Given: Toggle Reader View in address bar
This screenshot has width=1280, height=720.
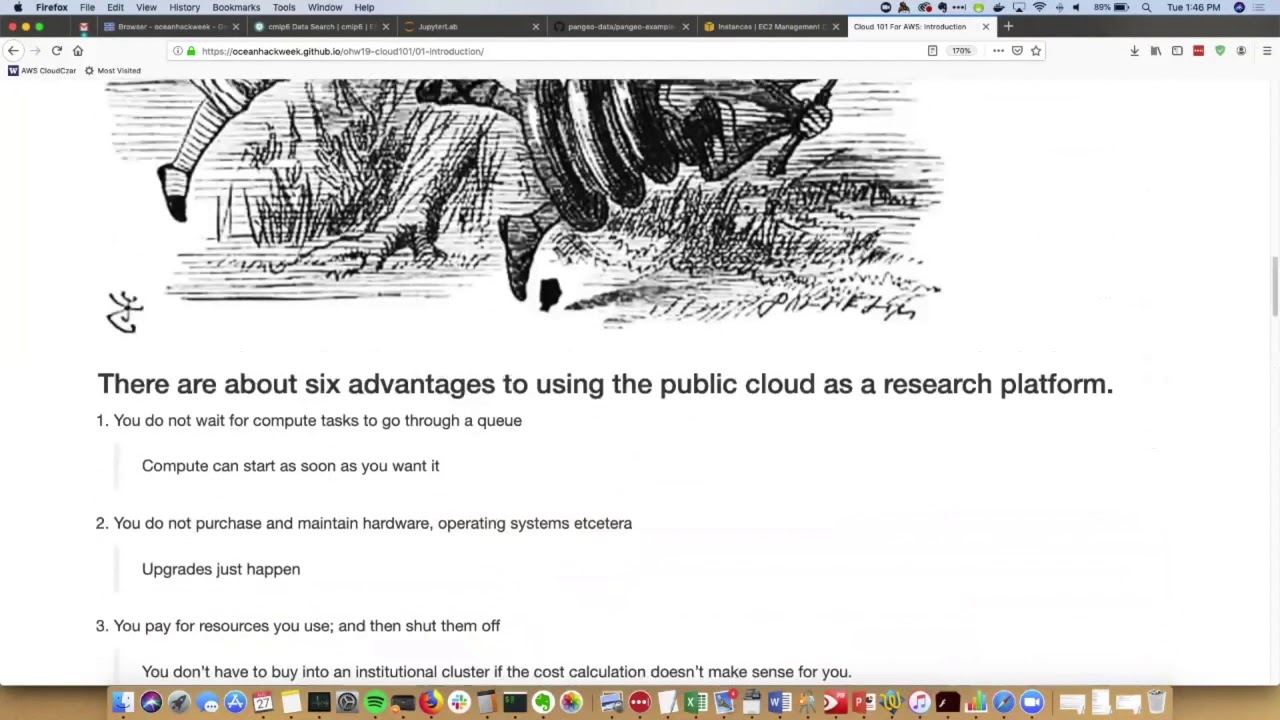Looking at the screenshot, I should click(x=932, y=51).
